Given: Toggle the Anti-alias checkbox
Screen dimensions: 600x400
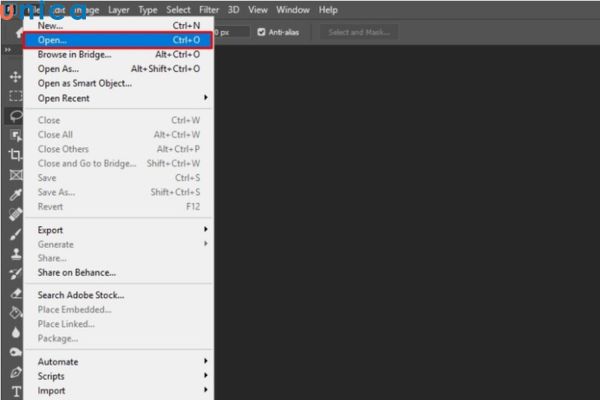Looking at the screenshot, I should click(x=261, y=32).
